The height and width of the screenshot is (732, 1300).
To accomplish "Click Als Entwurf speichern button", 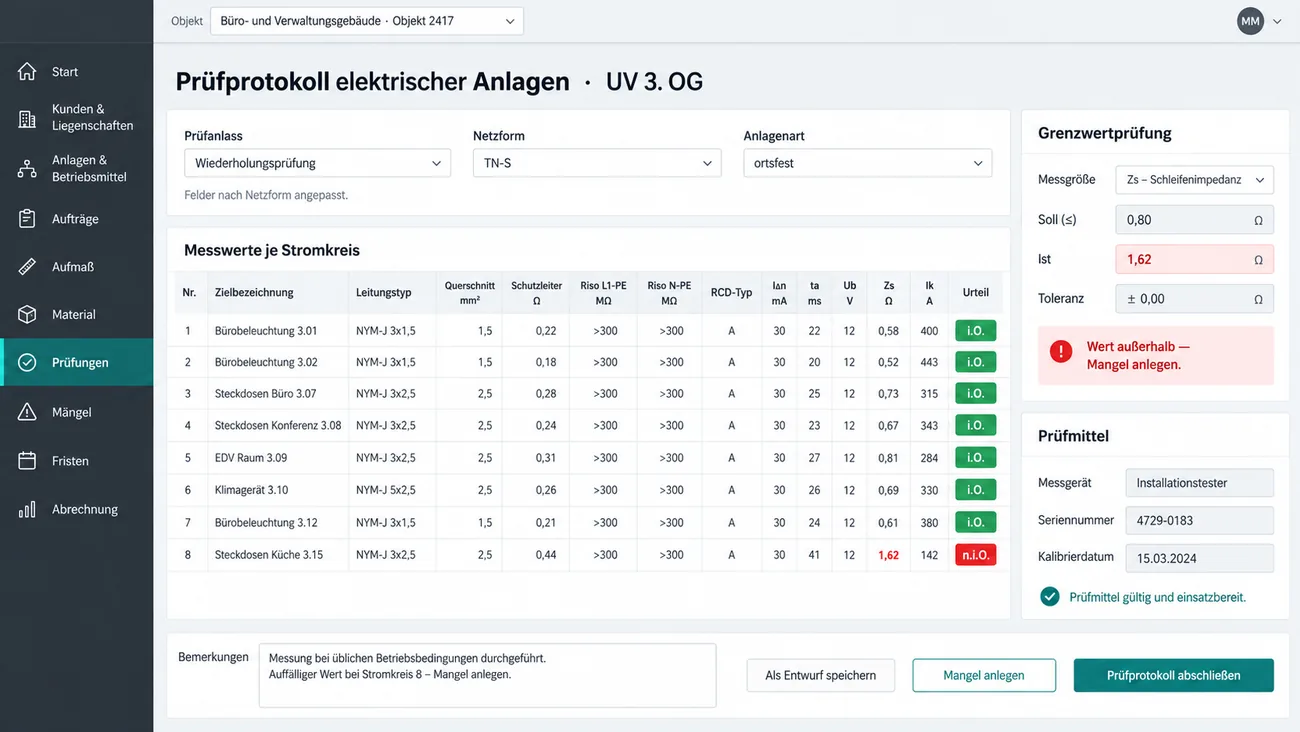I will (x=821, y=675).
